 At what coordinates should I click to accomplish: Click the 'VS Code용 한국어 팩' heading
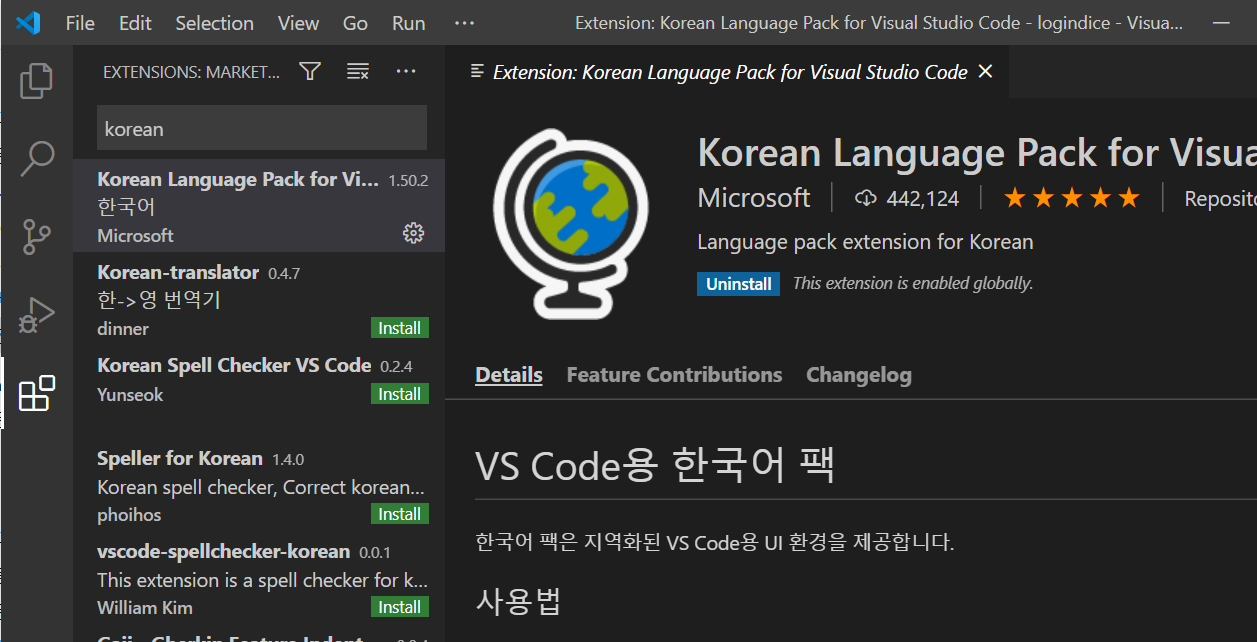pyautogui.click(x=655, y=466)
